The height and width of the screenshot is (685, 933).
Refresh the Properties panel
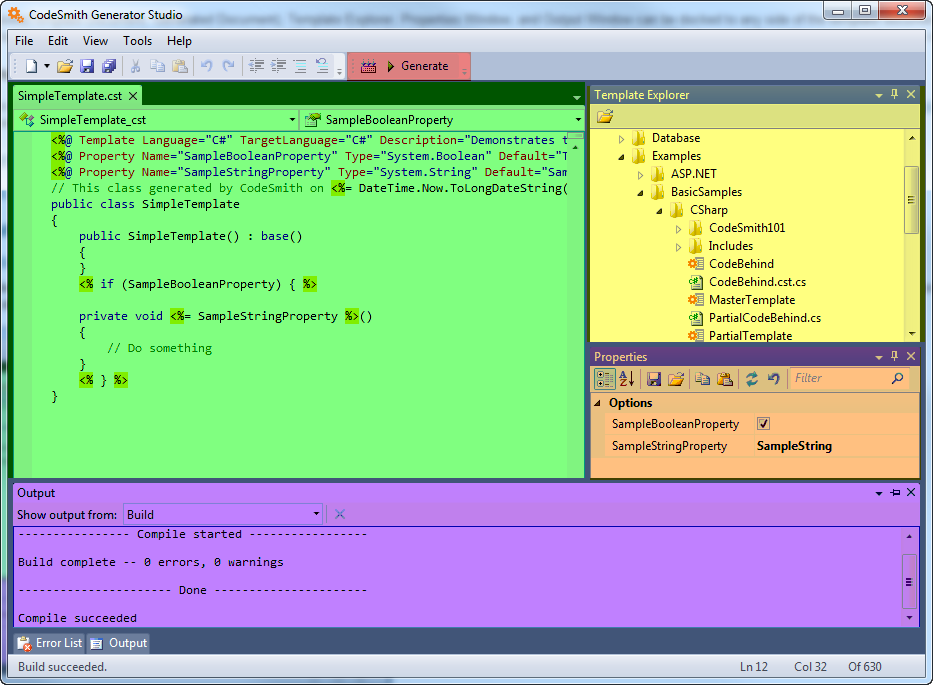752,379
